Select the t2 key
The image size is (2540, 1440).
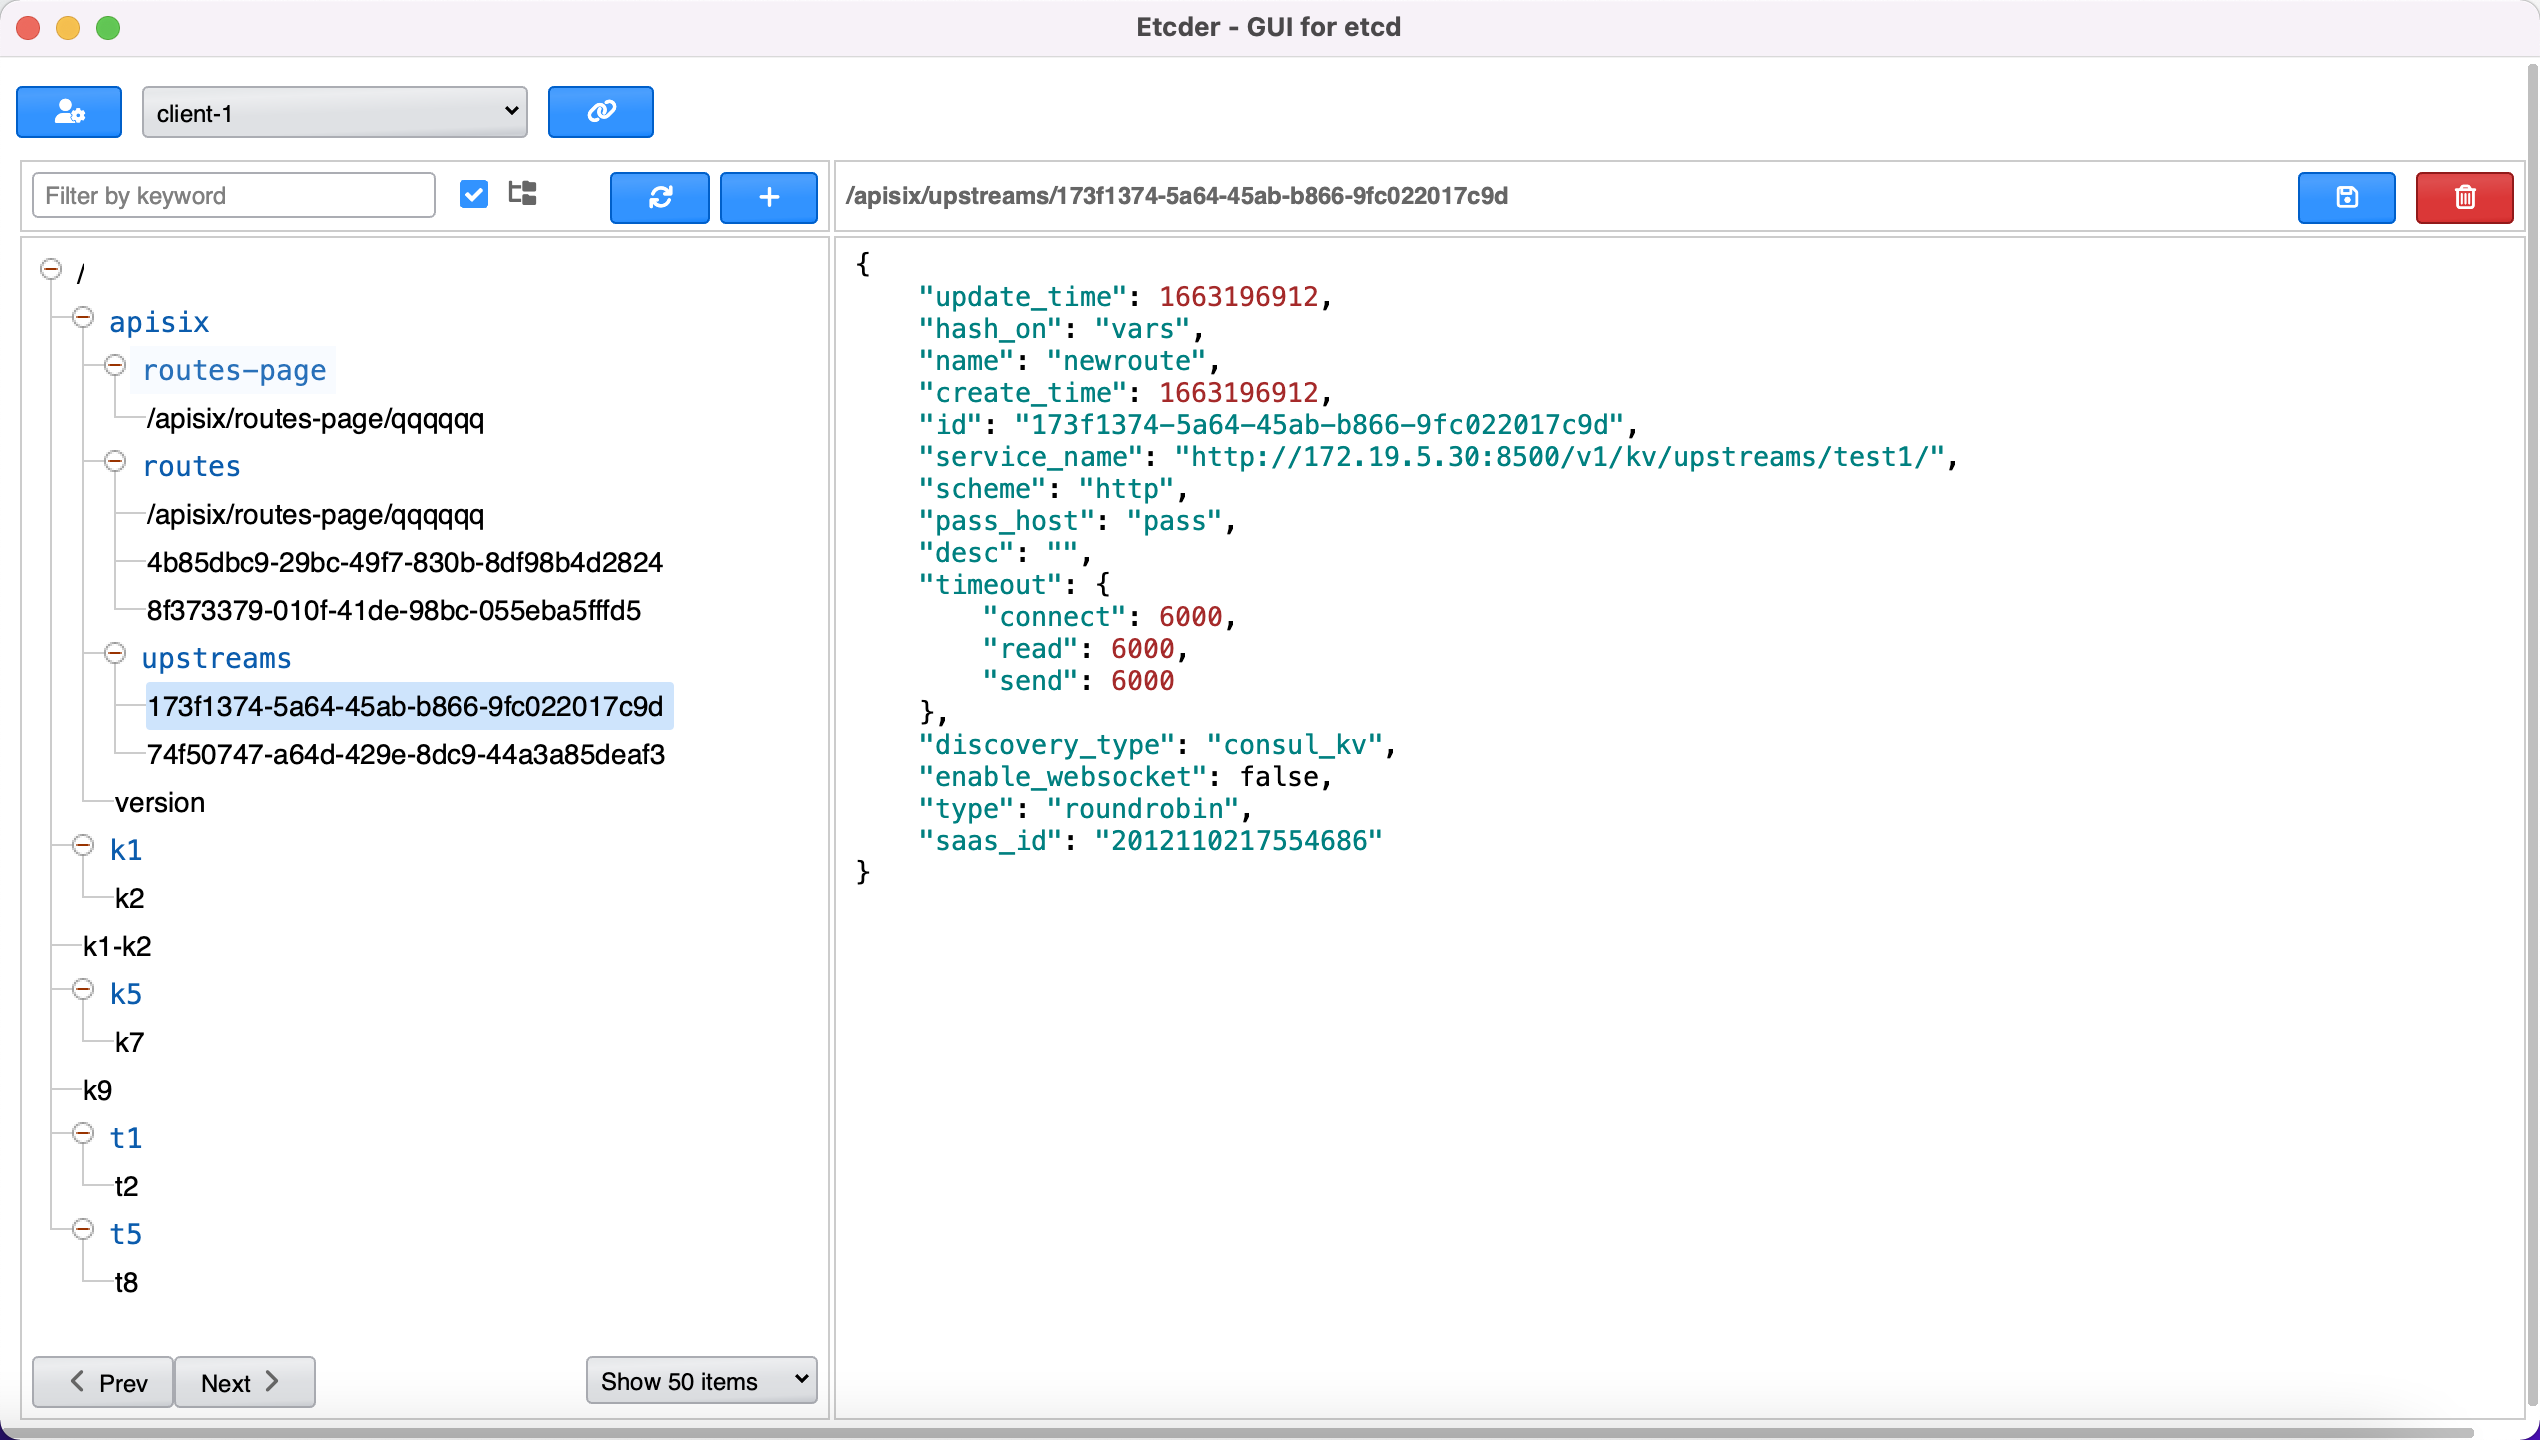pyautogui.click(x=126, y=1187)
